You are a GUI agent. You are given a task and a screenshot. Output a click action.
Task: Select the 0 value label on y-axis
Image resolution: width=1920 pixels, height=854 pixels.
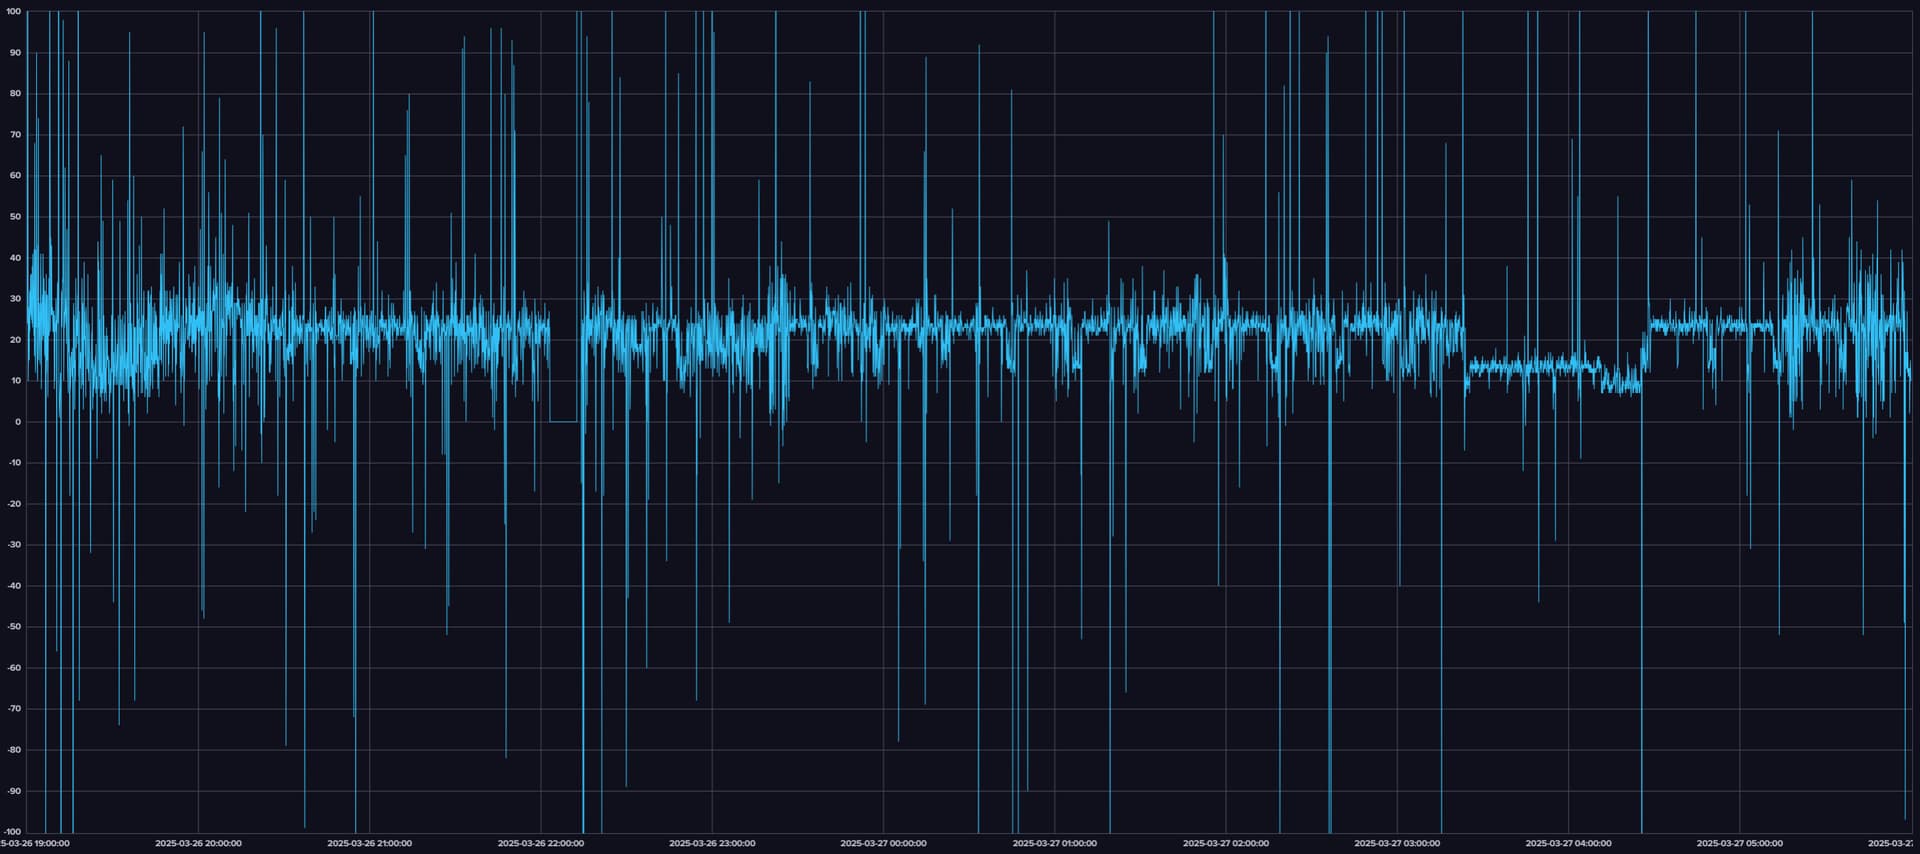click(17, 422)
